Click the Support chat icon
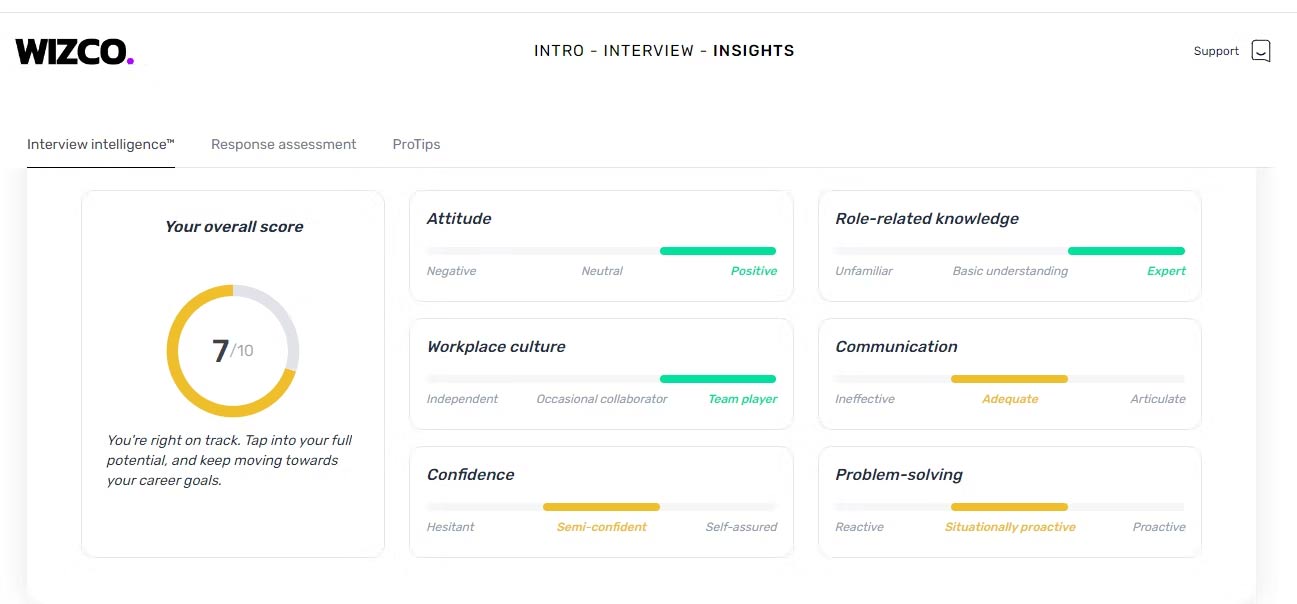Viewport: 1297px width, 604px height. click(1261, 51)
